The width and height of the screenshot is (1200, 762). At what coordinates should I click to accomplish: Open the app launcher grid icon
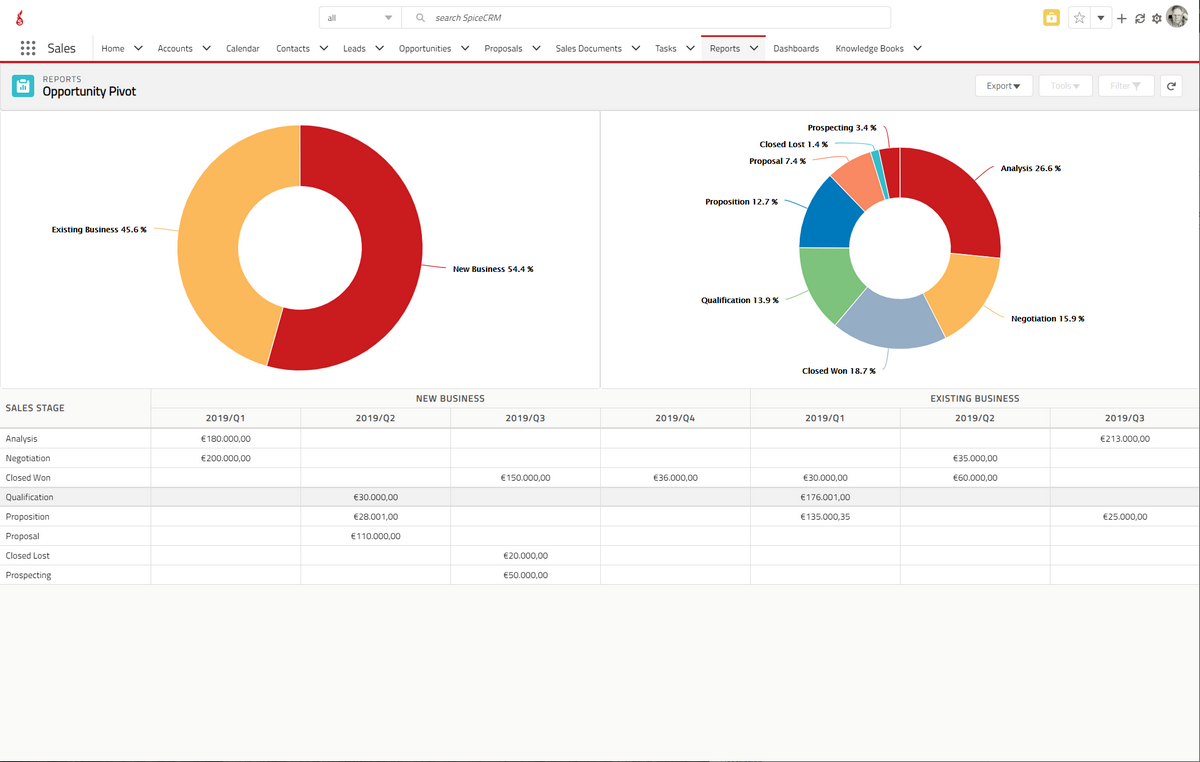tap(28, 48)
